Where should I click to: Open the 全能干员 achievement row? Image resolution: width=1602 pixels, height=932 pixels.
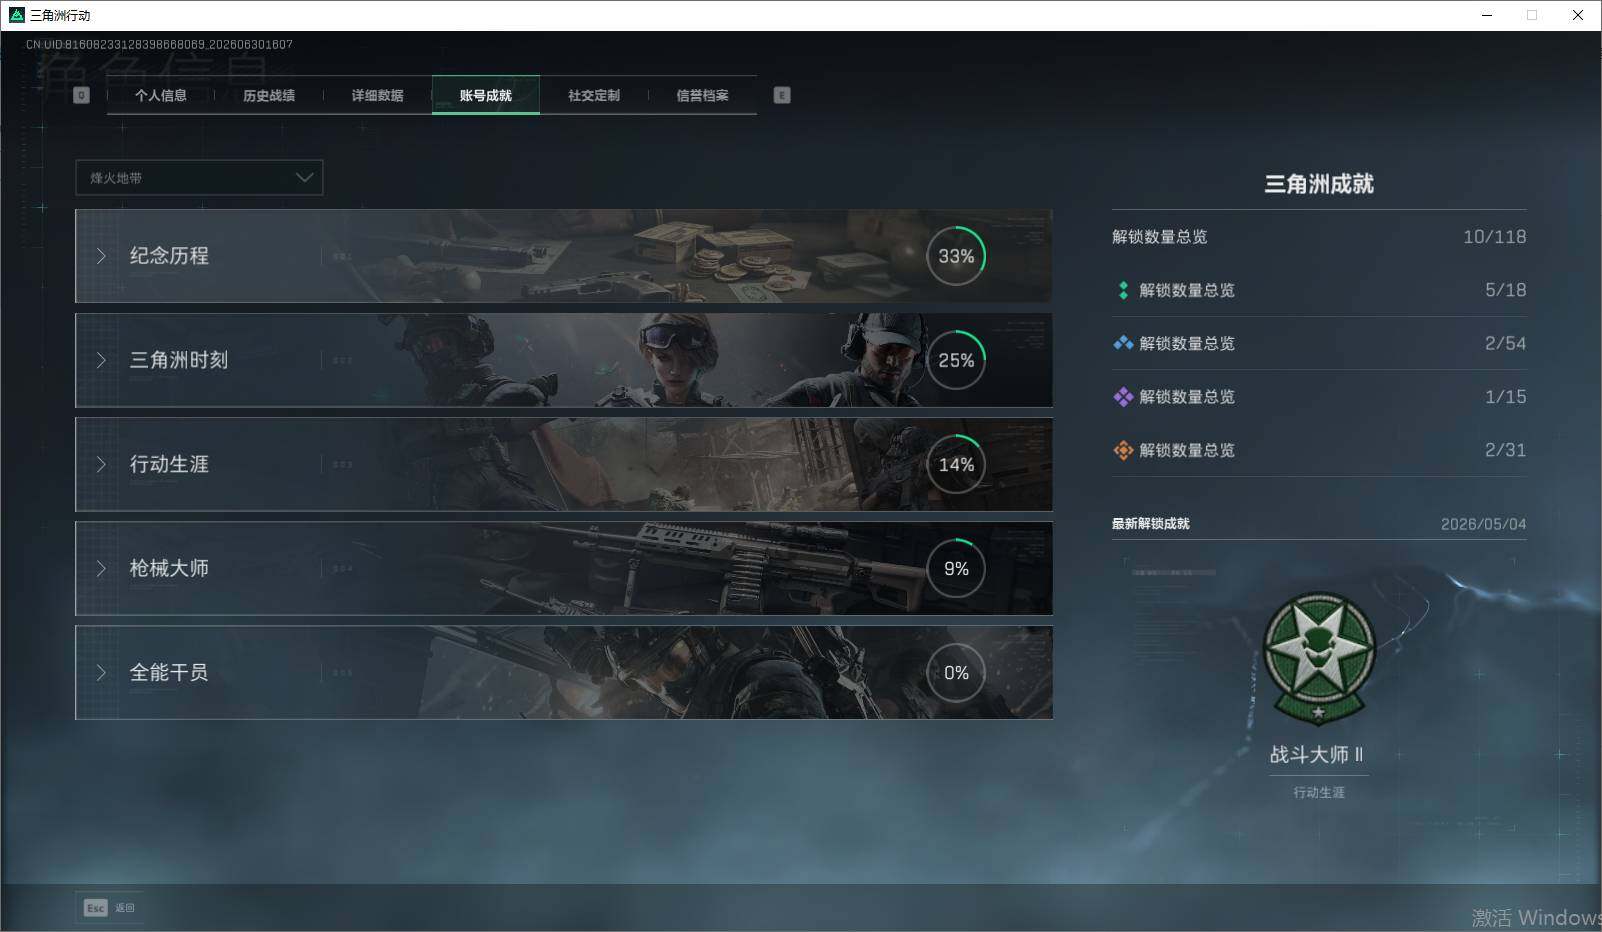(x=564, y=672)
